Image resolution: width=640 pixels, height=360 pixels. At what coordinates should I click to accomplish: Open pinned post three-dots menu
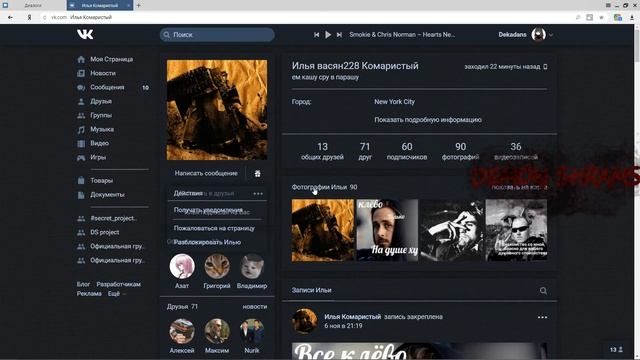[542, 317]
